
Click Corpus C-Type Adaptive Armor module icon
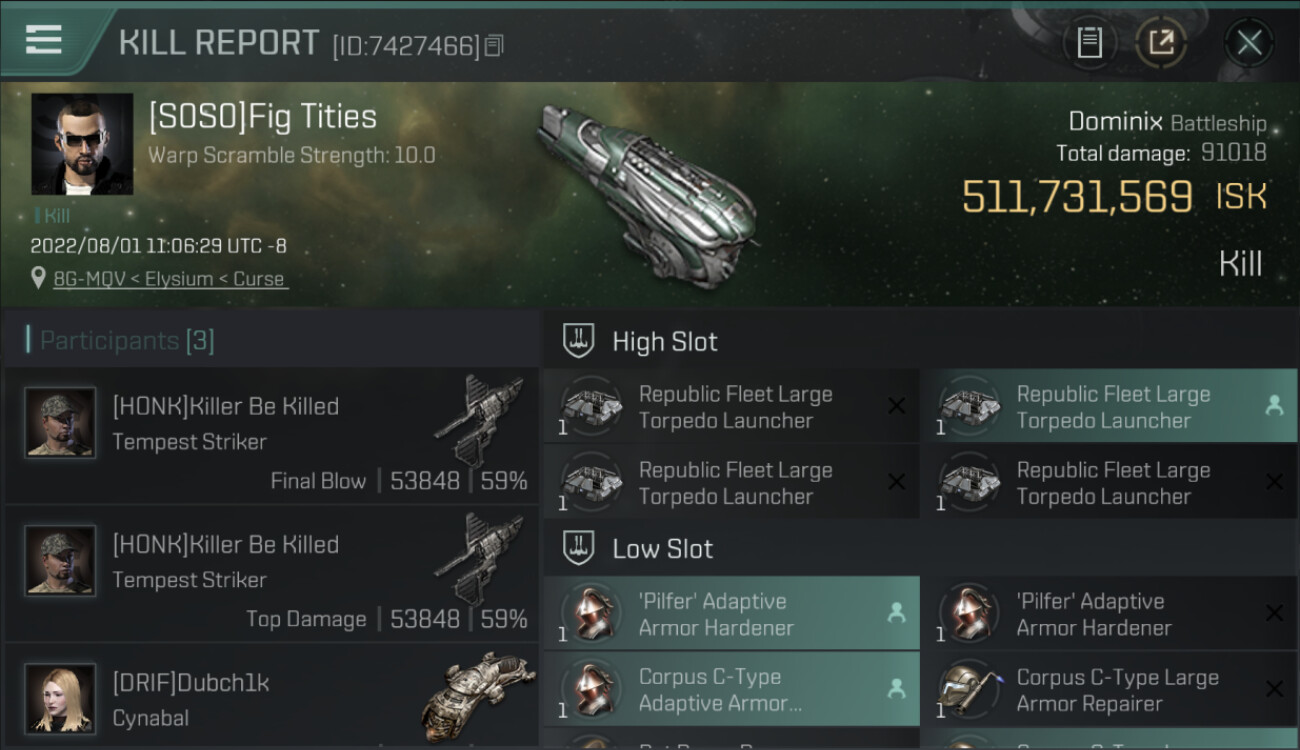(589, 690)
